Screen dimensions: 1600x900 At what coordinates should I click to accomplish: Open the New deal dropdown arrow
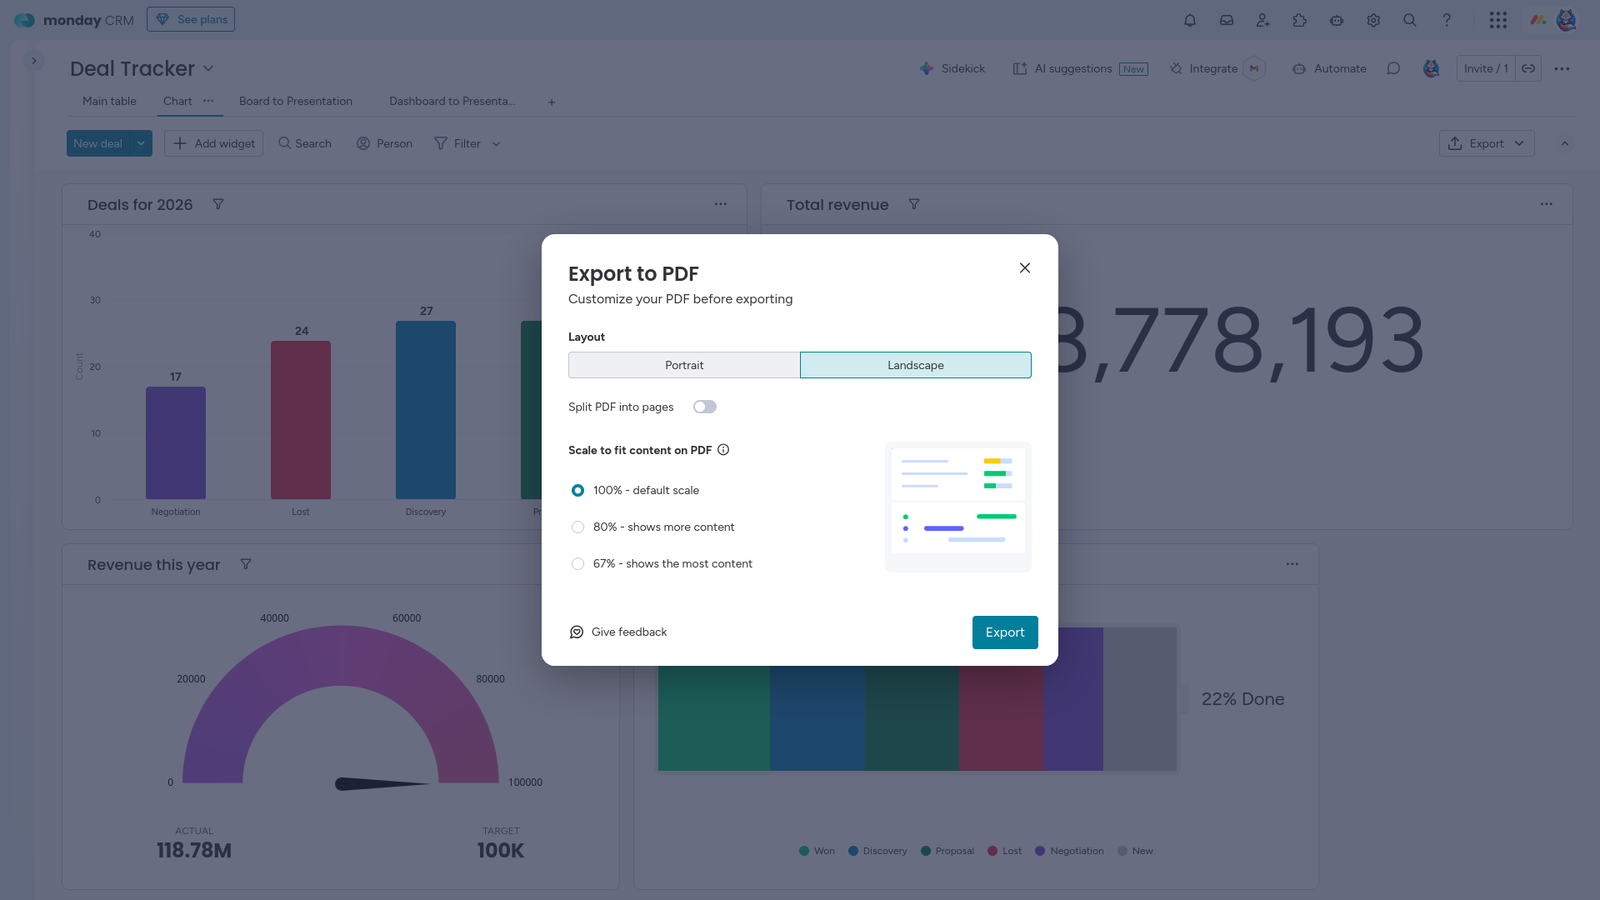point(141,143)
